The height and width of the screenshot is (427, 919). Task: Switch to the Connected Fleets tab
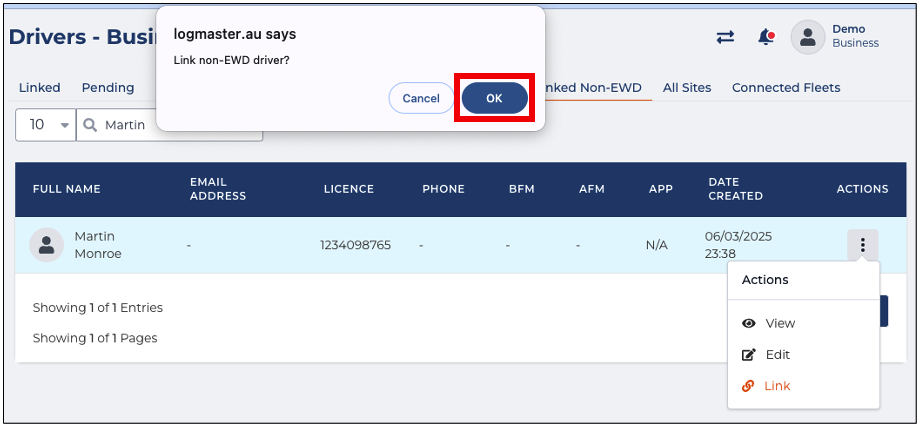pyautogui.click(x=786, y=88)
